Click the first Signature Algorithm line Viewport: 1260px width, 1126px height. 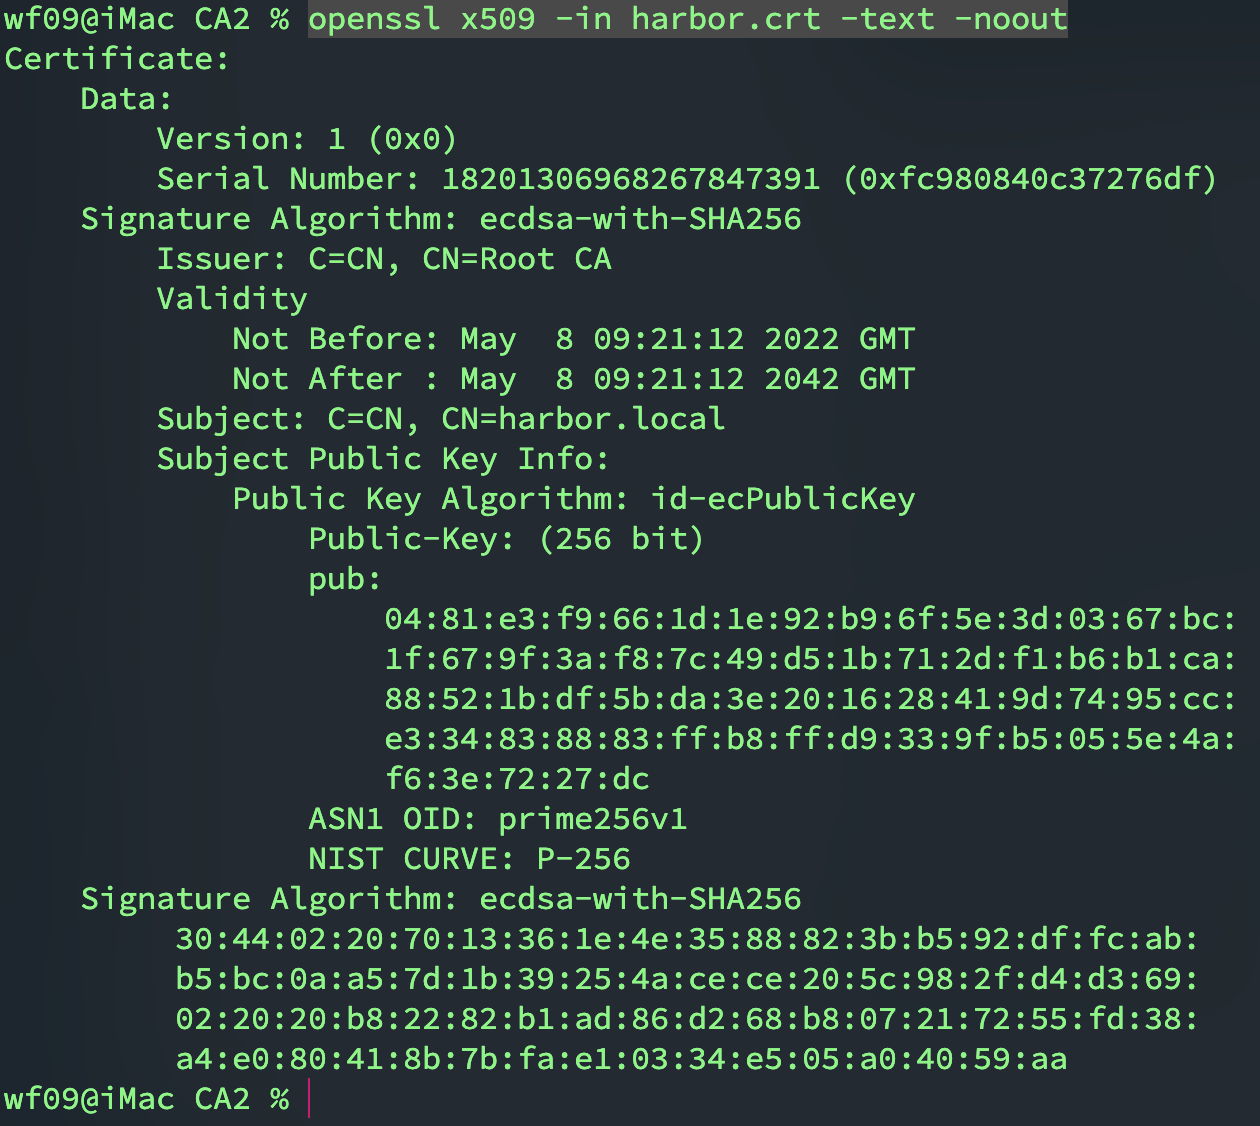tap(440, 219)
